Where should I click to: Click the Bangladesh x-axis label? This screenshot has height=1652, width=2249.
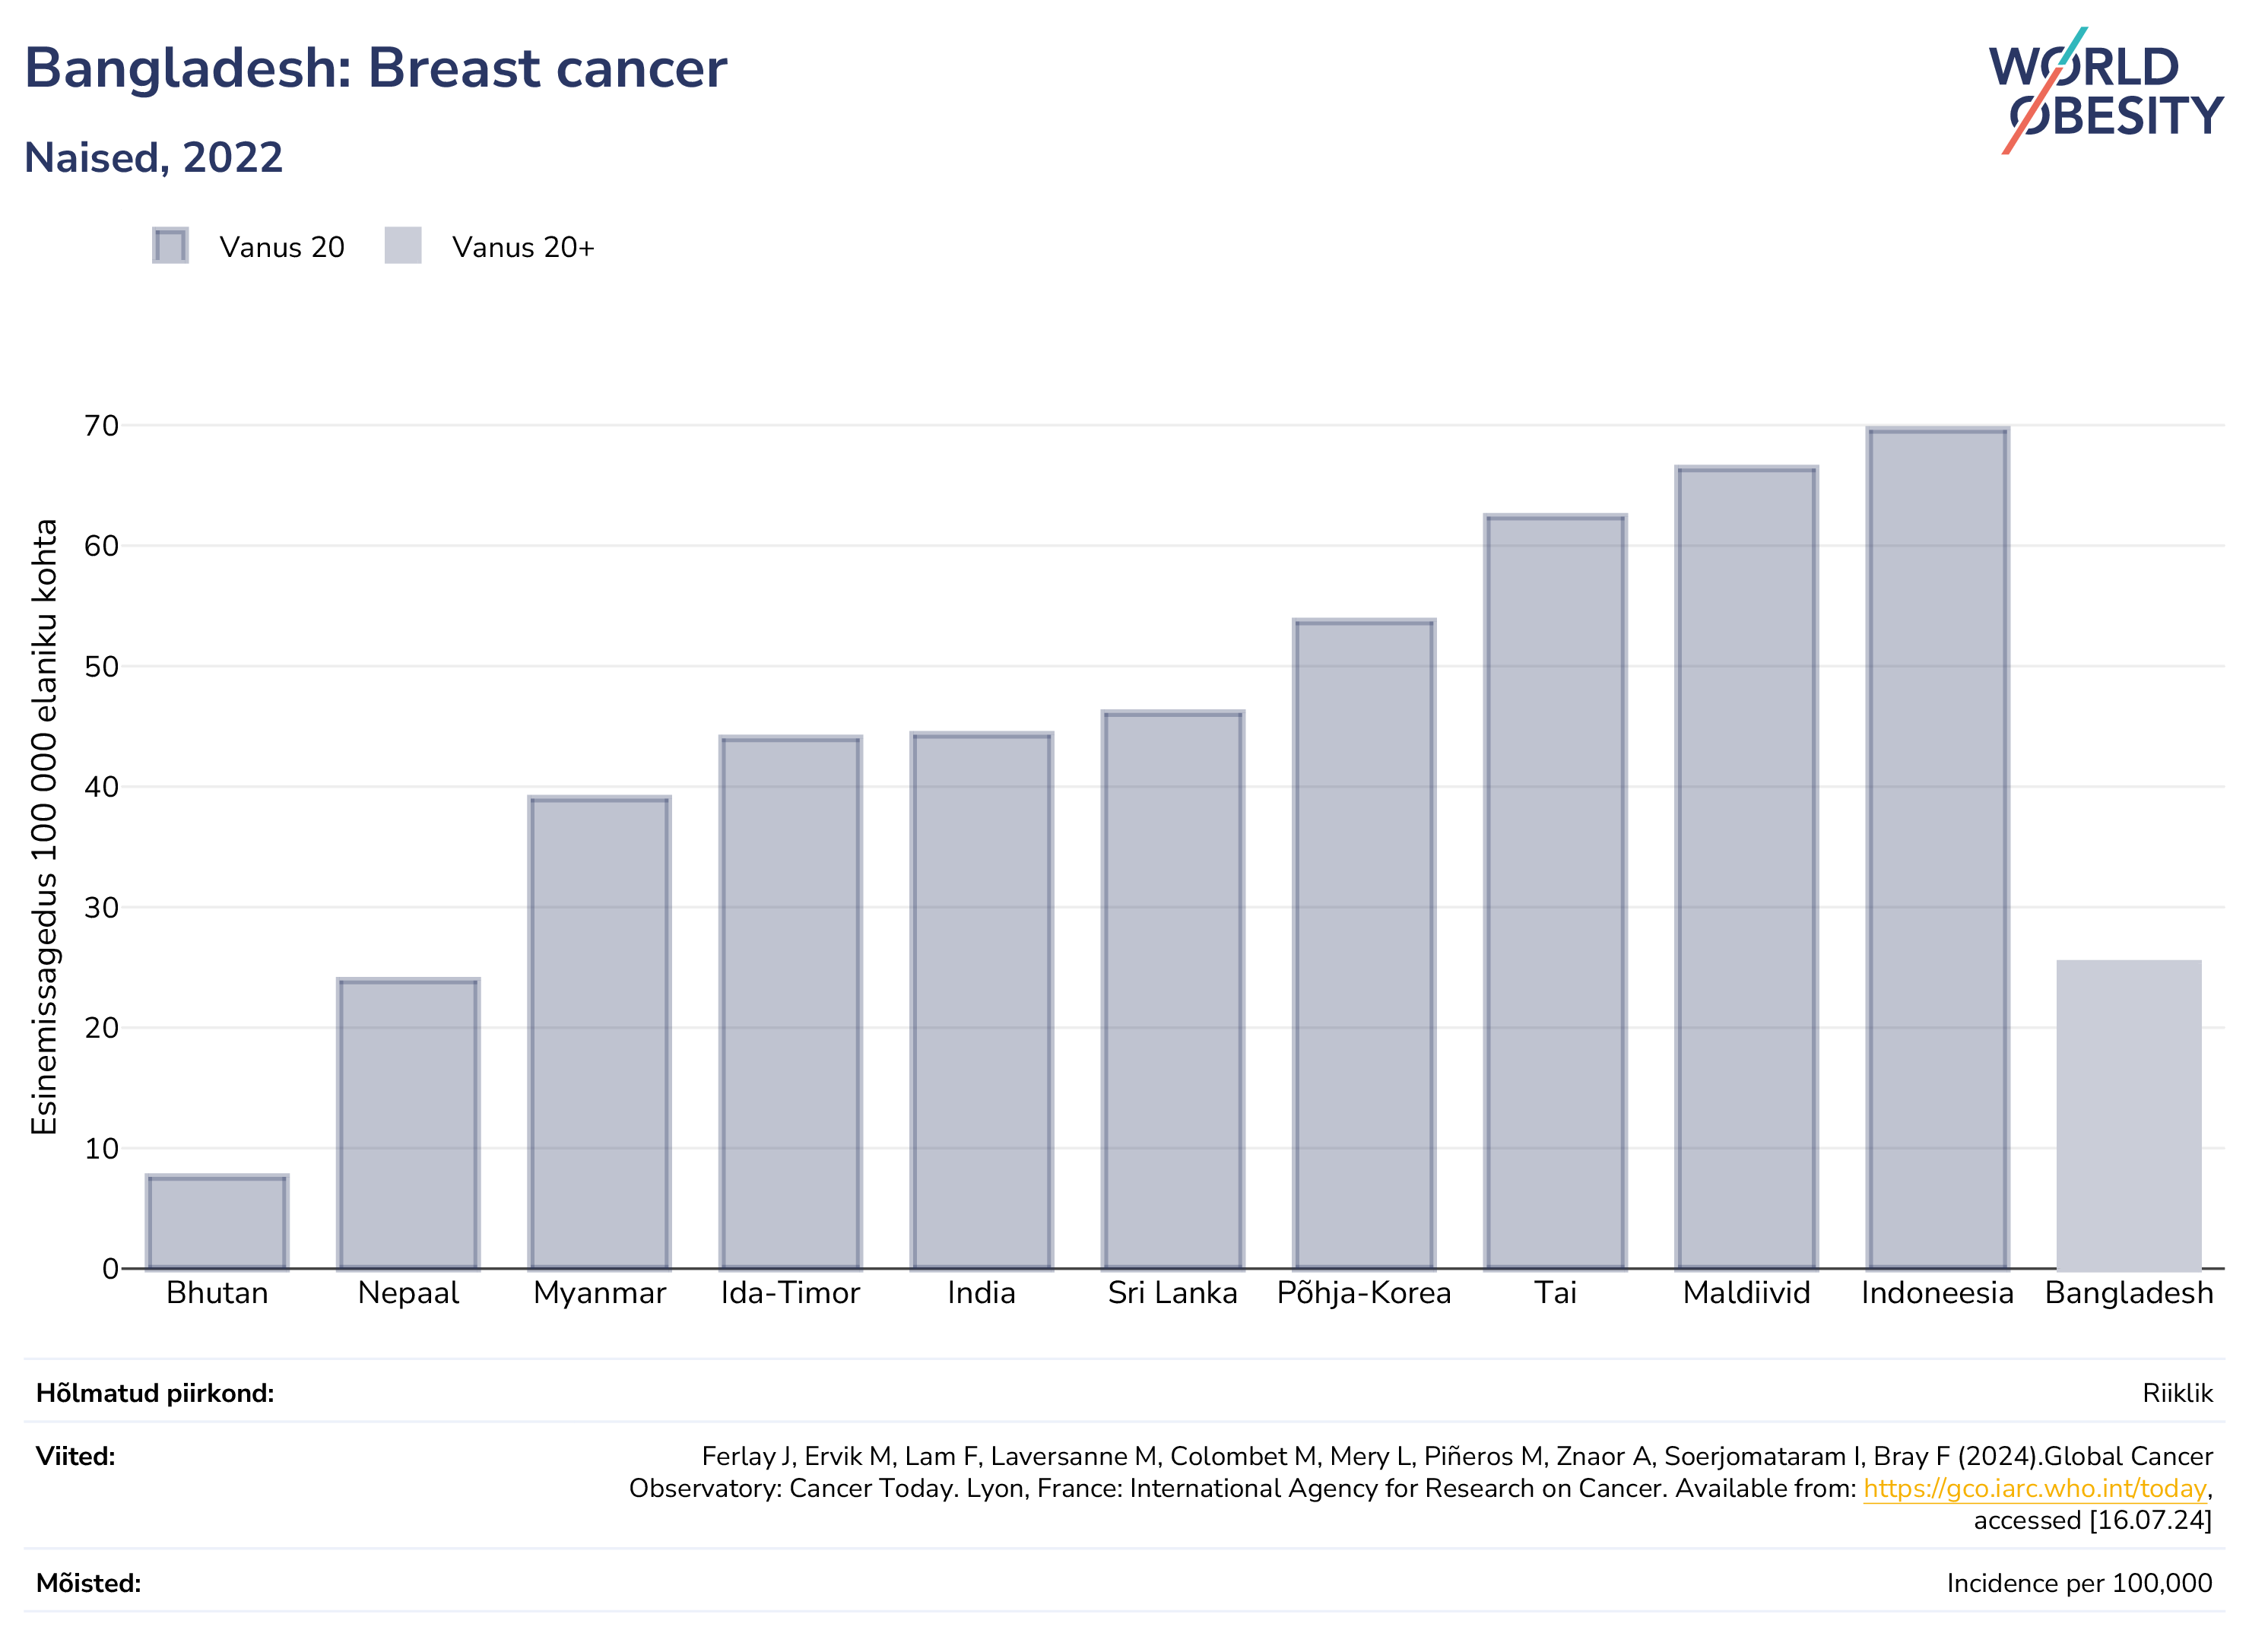(x=2129, y=1293)
